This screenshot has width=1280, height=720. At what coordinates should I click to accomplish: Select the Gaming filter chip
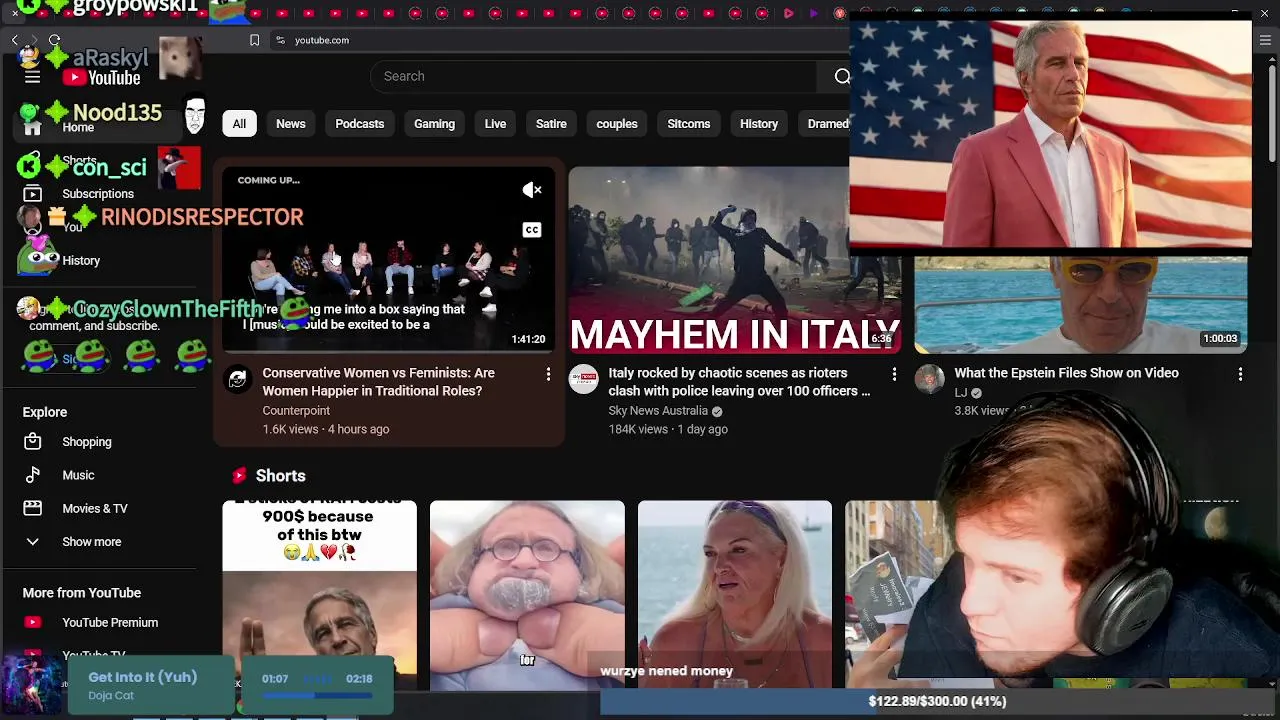click(x=434, y=124)
